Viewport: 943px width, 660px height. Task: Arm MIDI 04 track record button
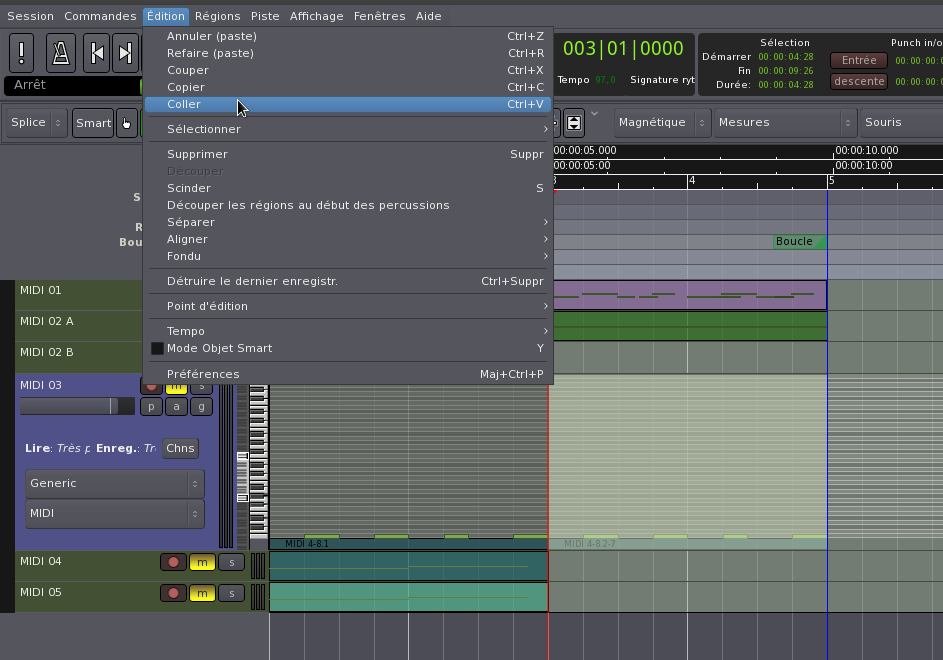[x=173, y=562]
